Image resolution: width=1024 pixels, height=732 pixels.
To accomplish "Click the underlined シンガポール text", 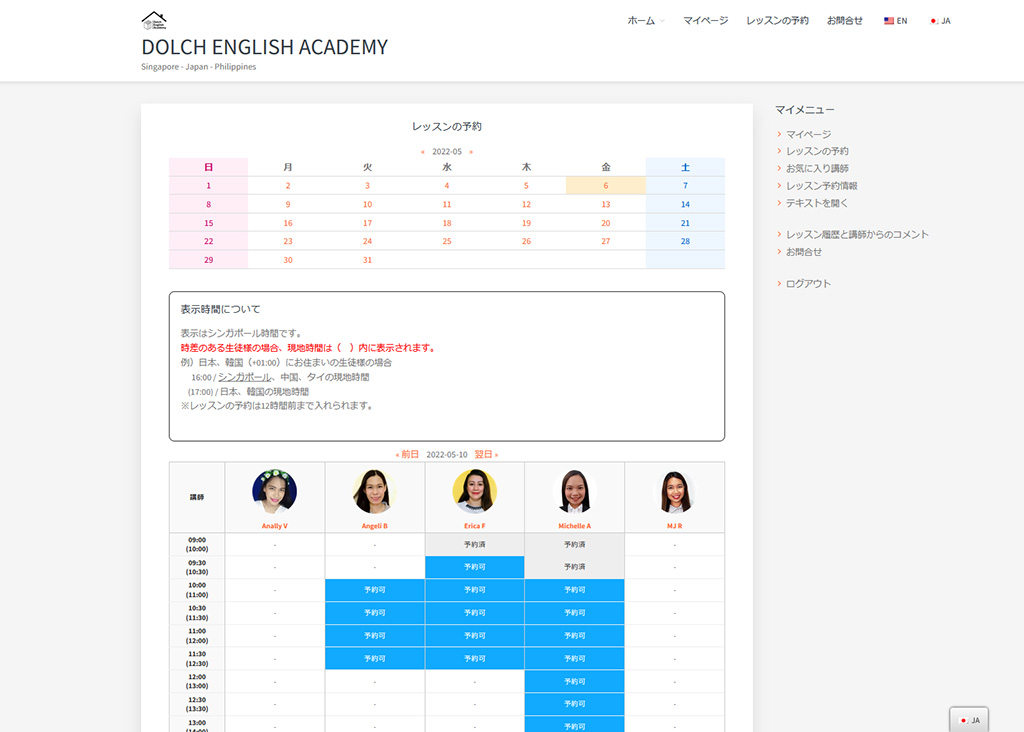I will point(244,377).
